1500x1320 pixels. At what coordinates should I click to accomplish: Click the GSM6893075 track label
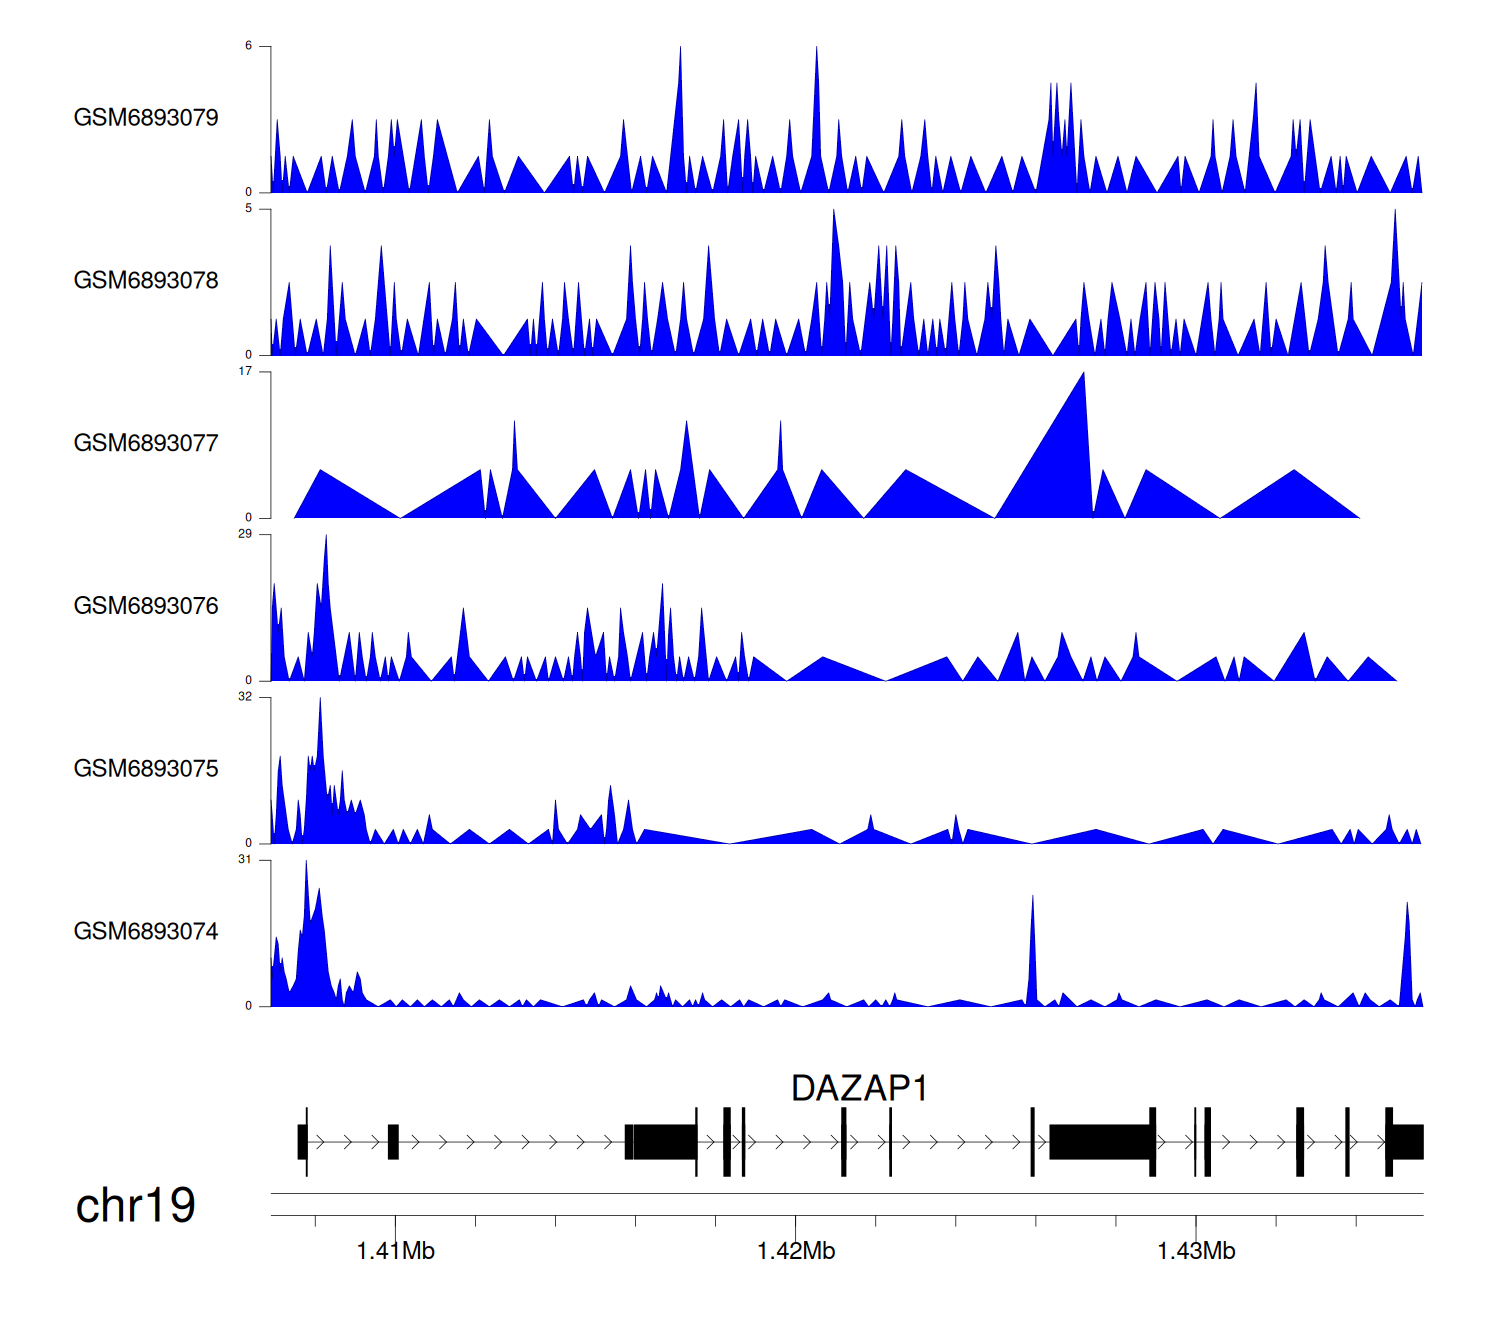(x=146, y=769)
